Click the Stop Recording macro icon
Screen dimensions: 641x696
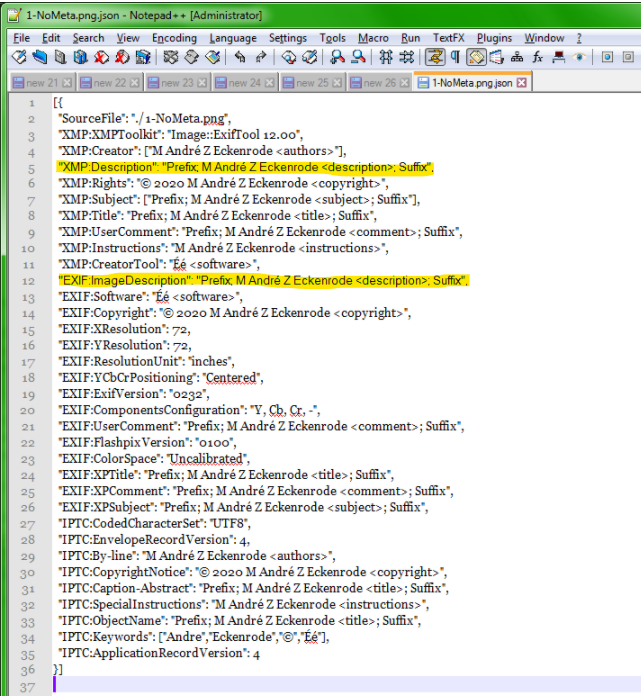click(628, 57)
